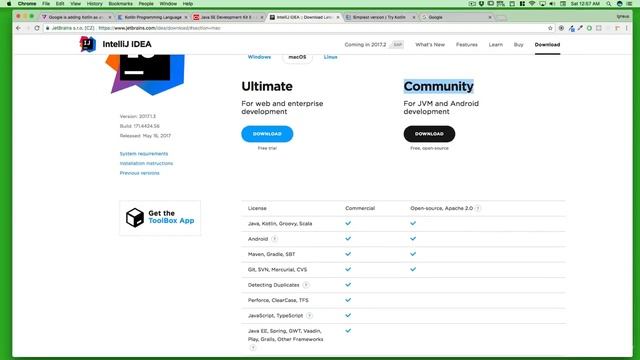This screenshot has height=360, width=640.
Task: Download the Ultimate edition
Action: pyautogui.click(x=267, y=134)
